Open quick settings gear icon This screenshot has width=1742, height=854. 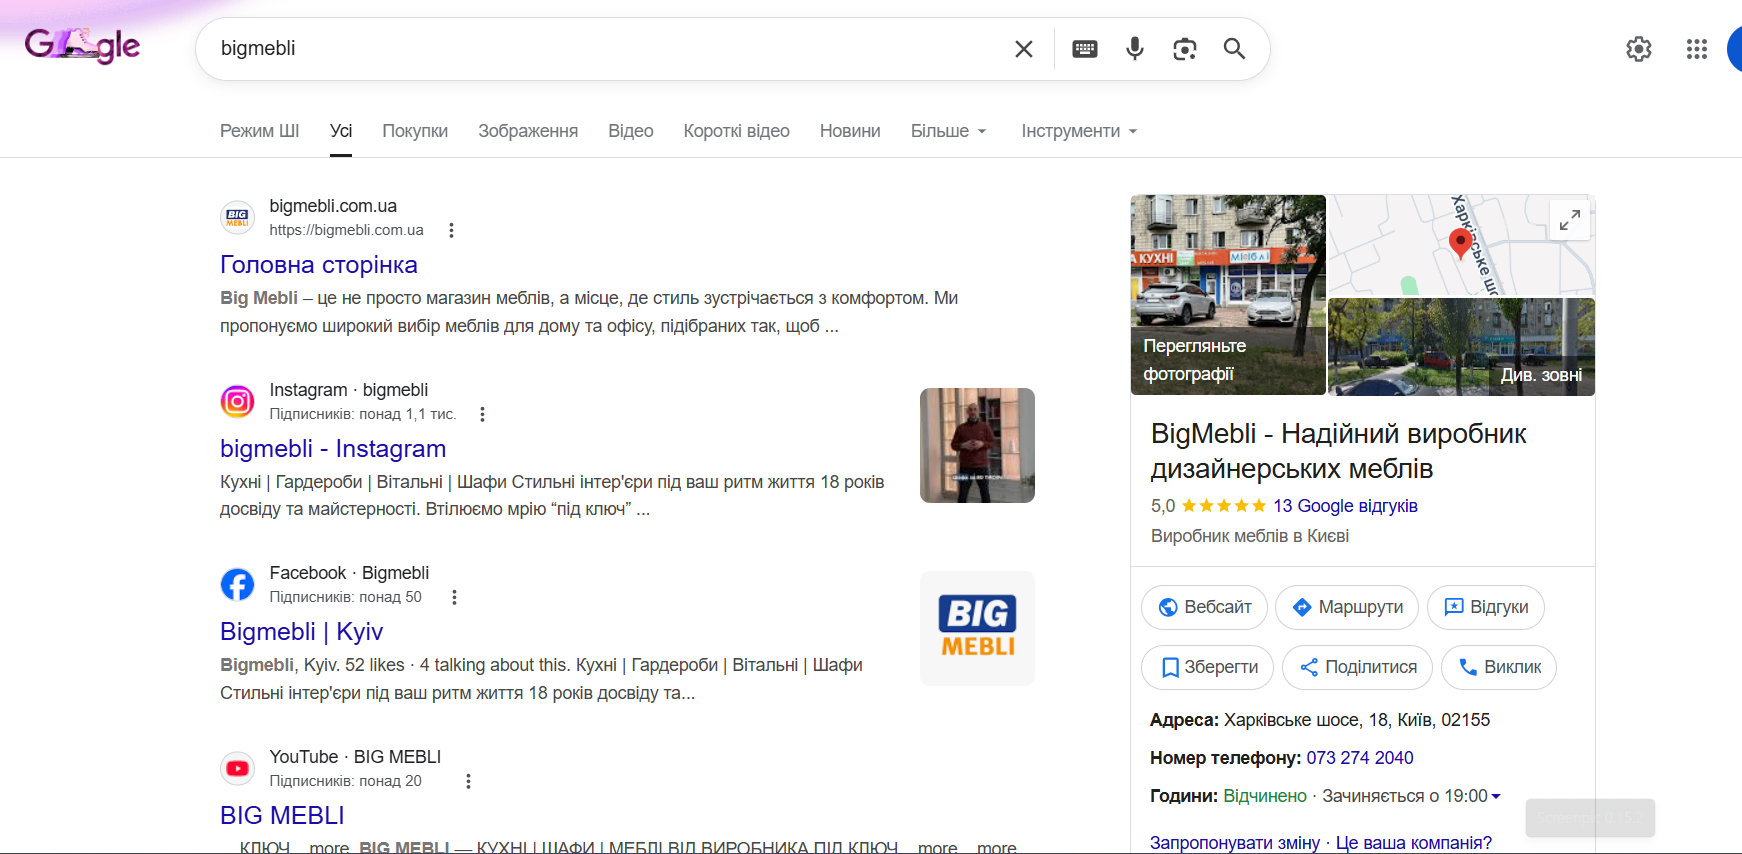click(x=1639, y=49)
